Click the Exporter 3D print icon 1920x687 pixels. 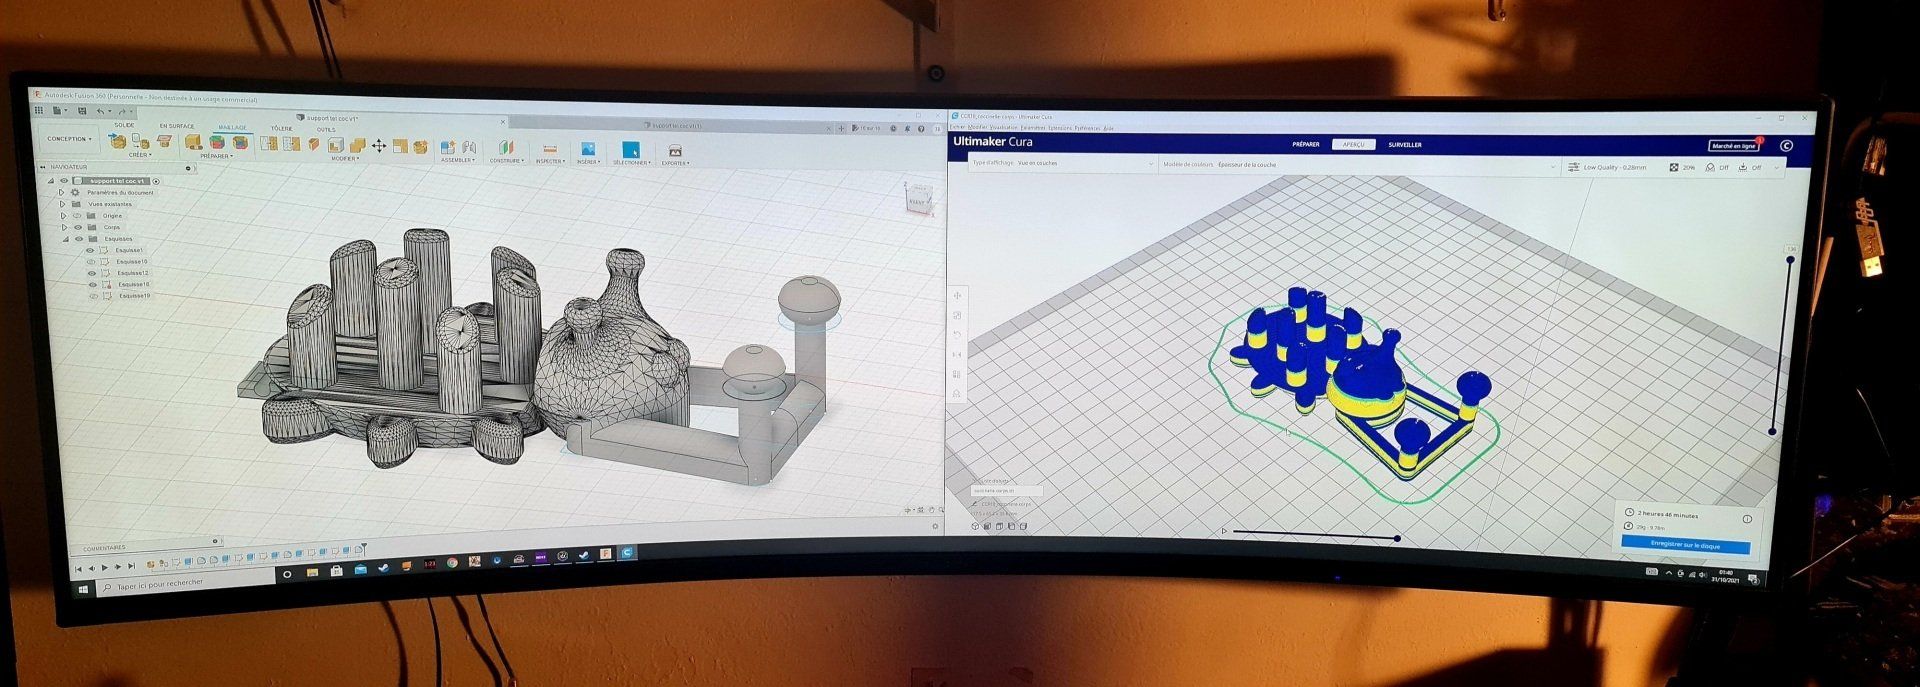pos(675,151)
